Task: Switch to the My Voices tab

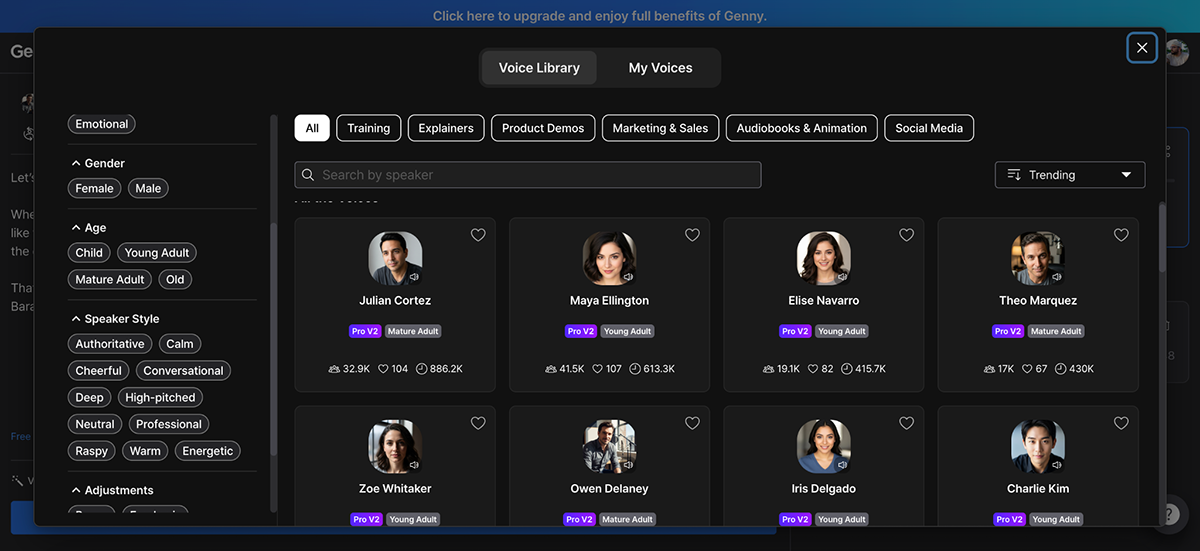Action: 660,68
